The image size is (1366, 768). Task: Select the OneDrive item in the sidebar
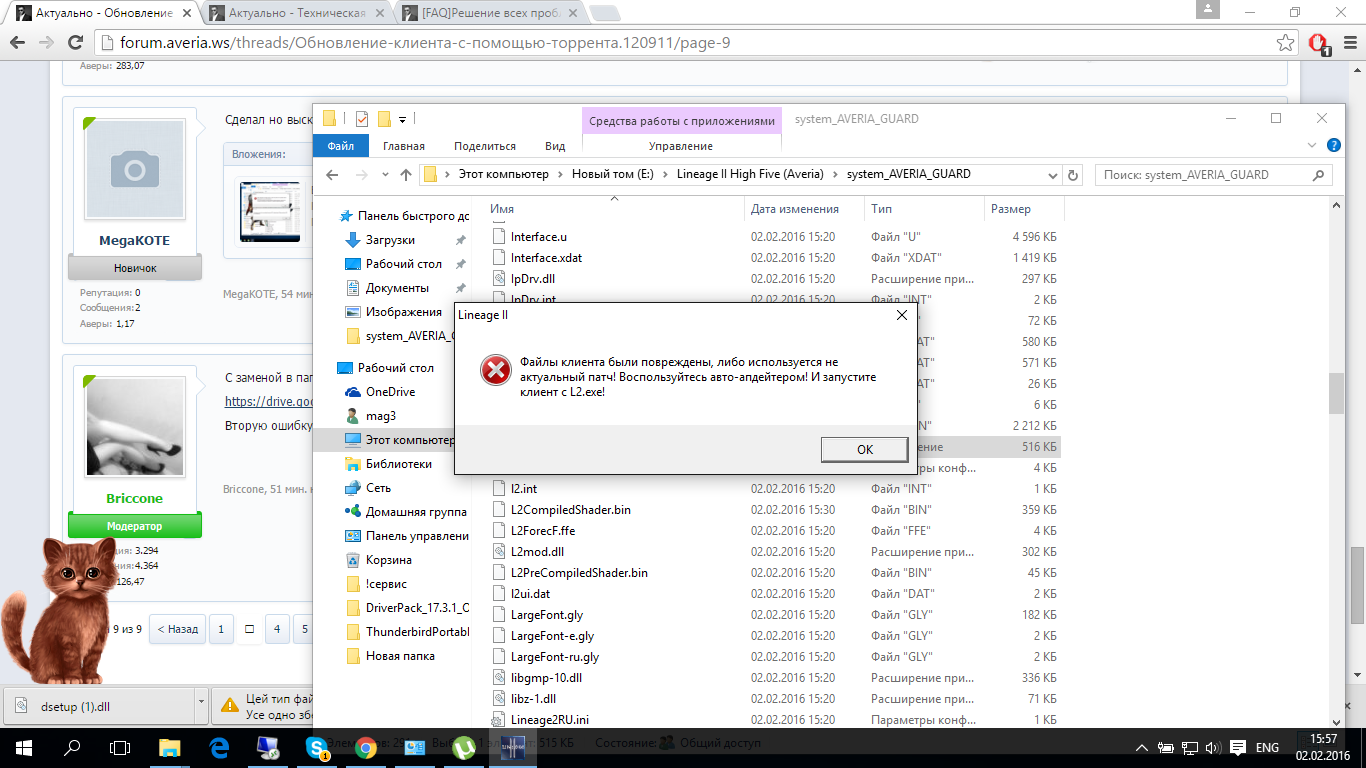(x=390, y=392)
